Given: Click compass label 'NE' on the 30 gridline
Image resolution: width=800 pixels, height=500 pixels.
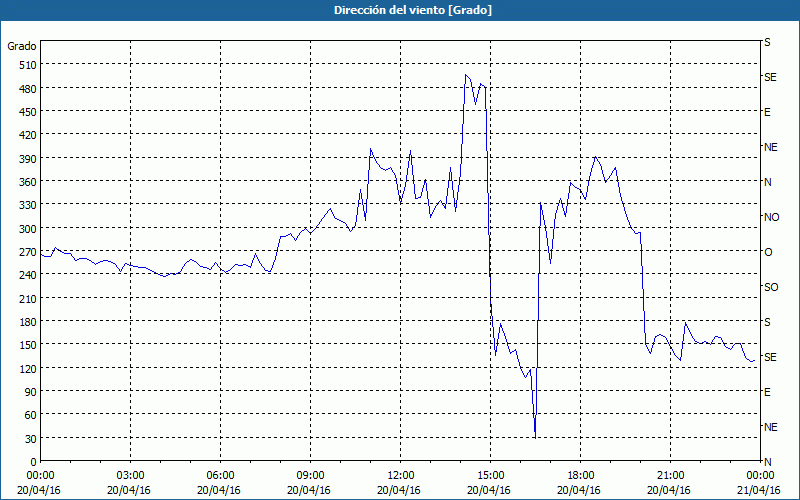Looking at the screenshot, I should tap(770, 427).
